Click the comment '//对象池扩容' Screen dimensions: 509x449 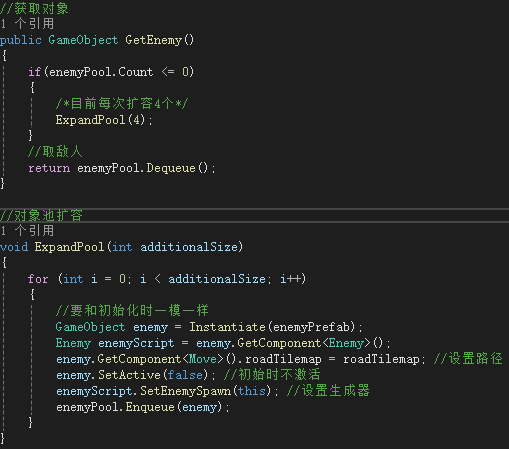[41, 215]
